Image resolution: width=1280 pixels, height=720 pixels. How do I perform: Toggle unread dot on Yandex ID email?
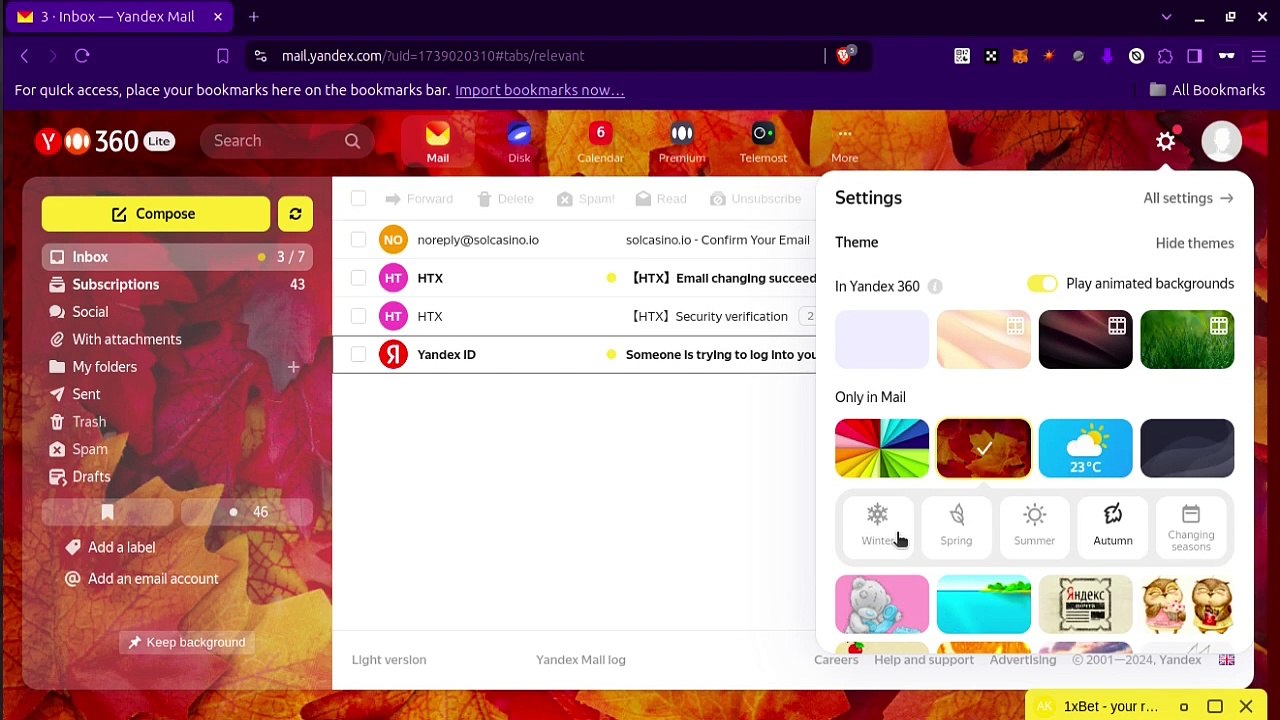pos(611,355)
